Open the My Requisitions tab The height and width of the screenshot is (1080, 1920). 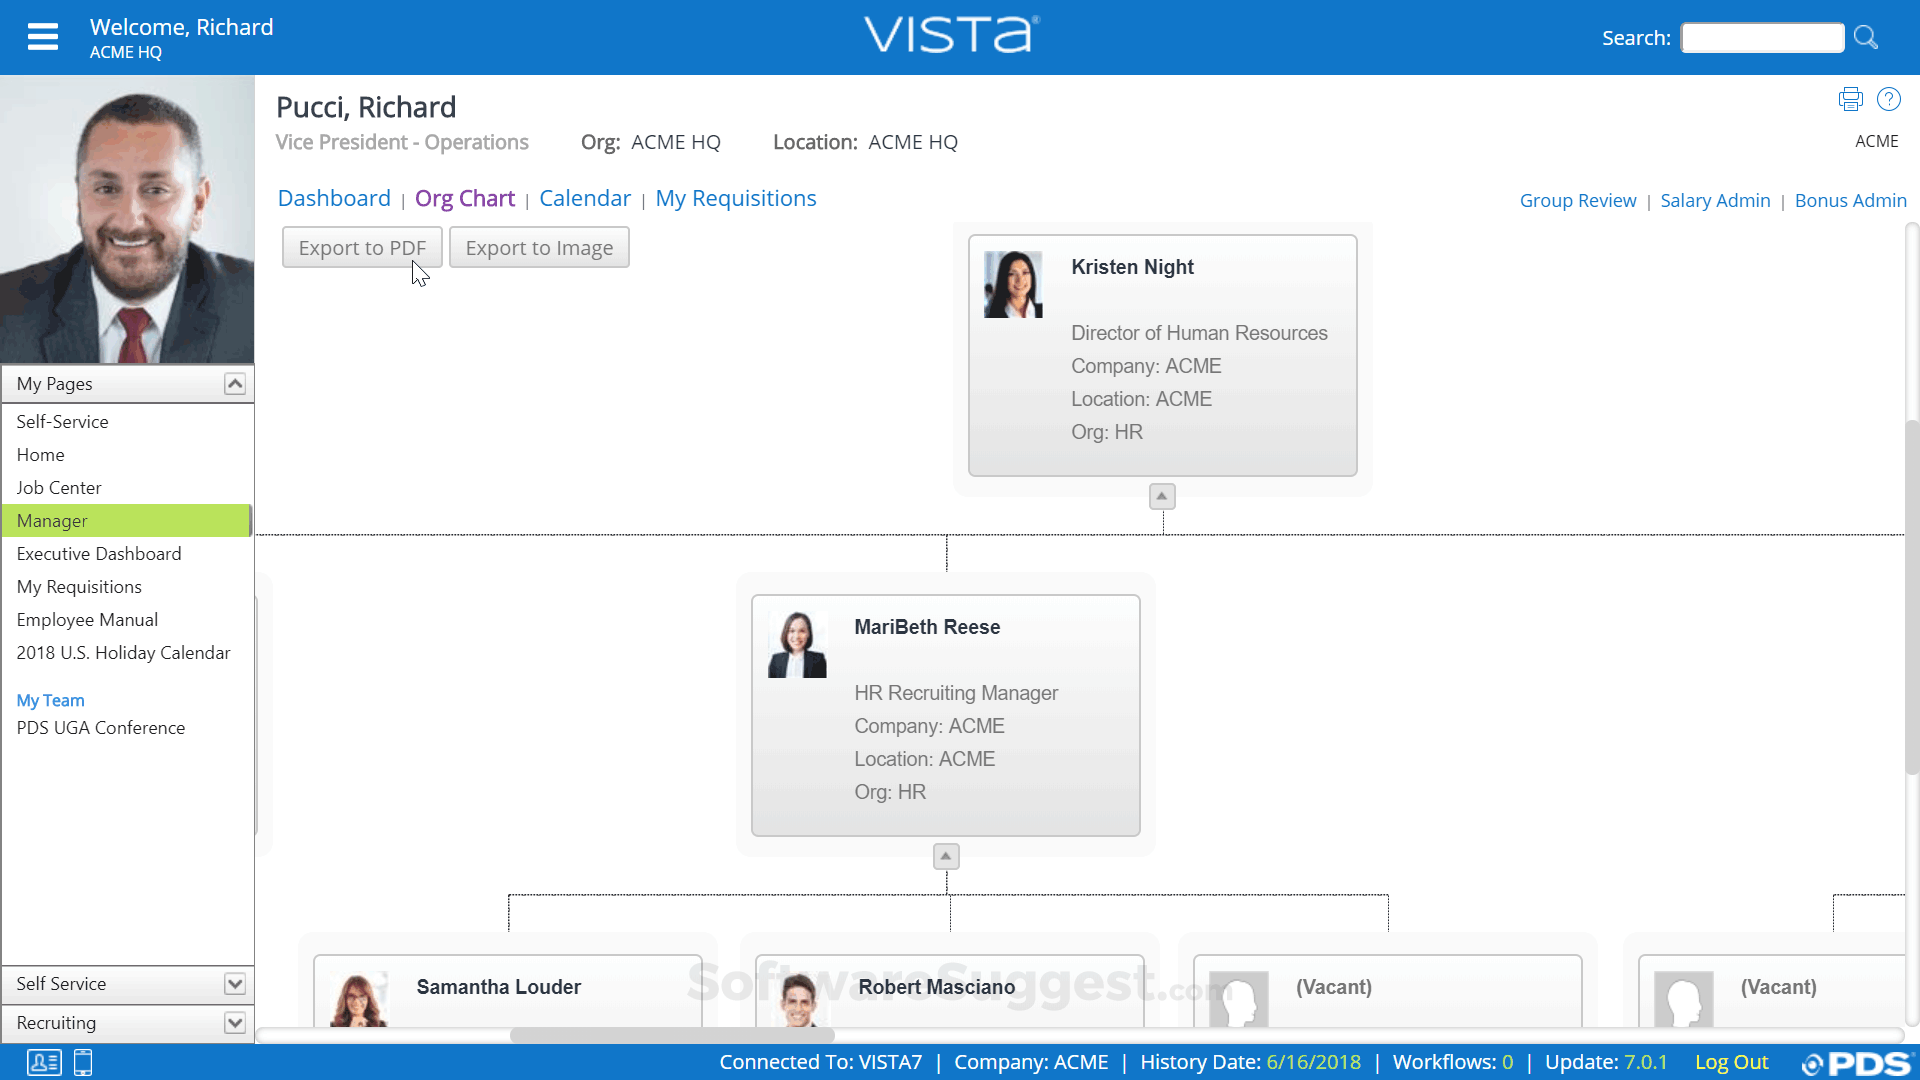pyautogui.click(x=736, y=198)
